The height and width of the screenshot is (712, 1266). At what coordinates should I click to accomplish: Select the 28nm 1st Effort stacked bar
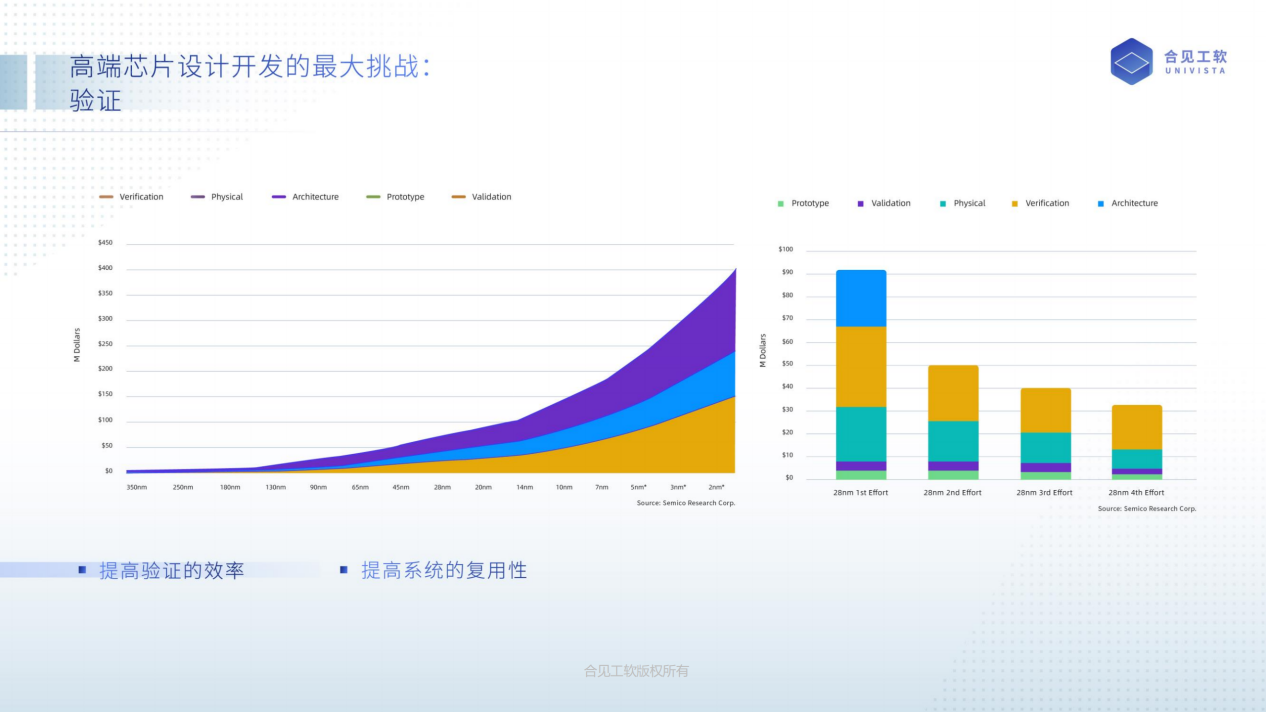861,375
